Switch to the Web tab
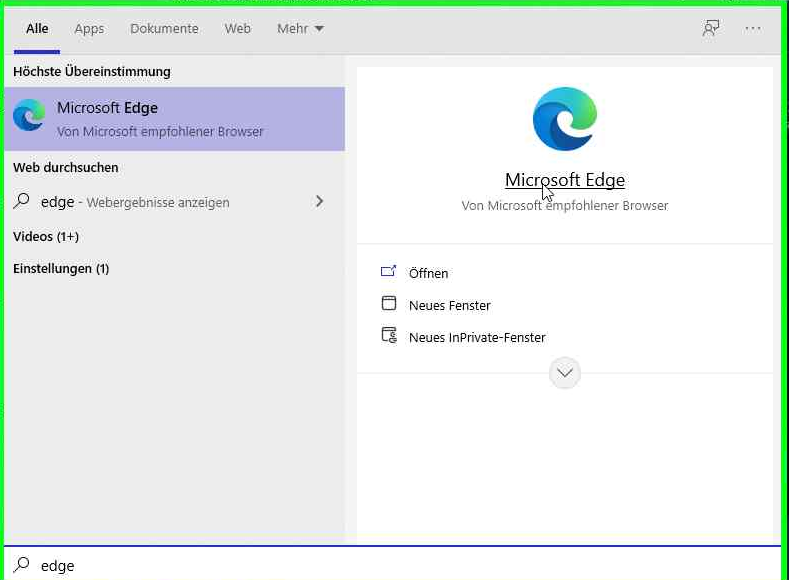789x580 pixels. point(238,29)
